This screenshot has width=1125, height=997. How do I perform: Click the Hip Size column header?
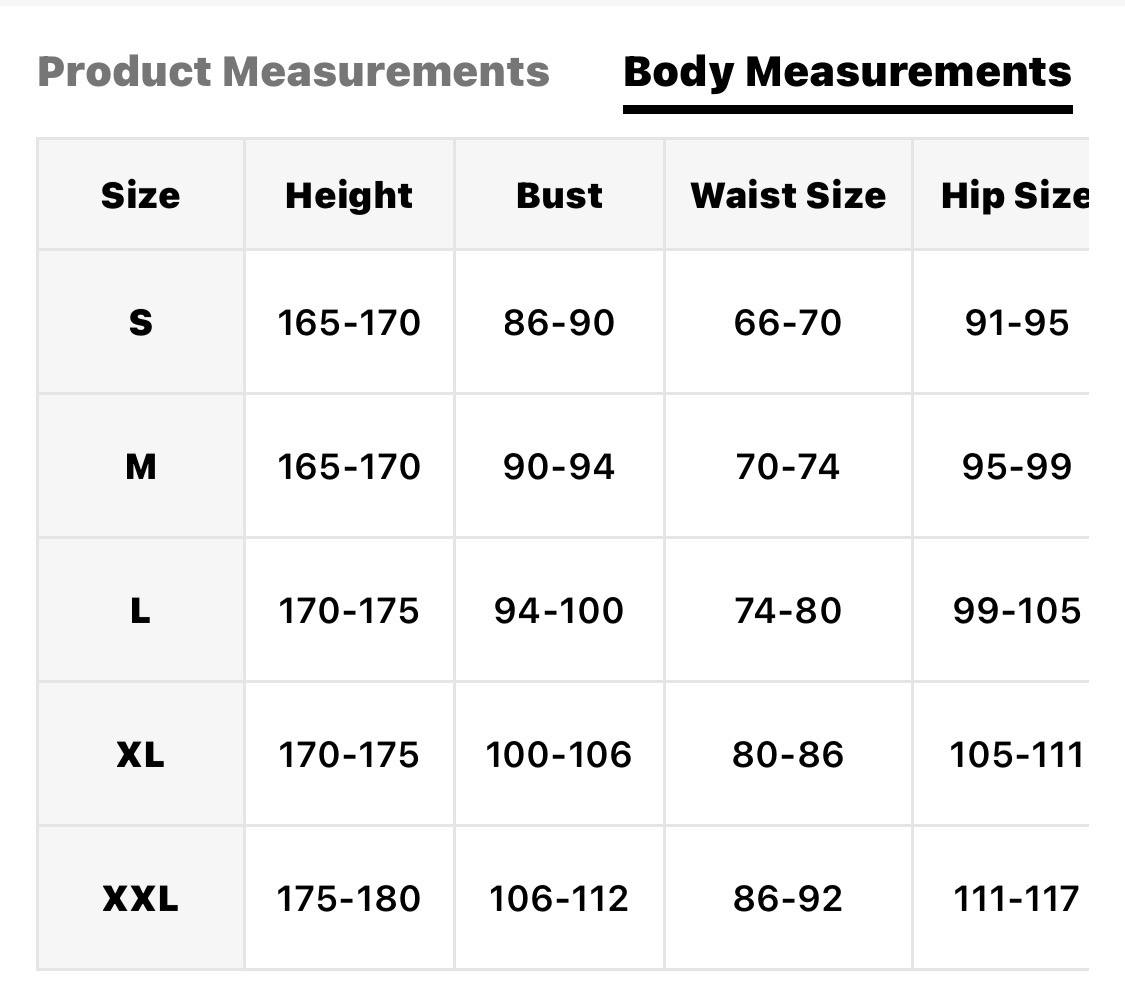(1014, 195)
